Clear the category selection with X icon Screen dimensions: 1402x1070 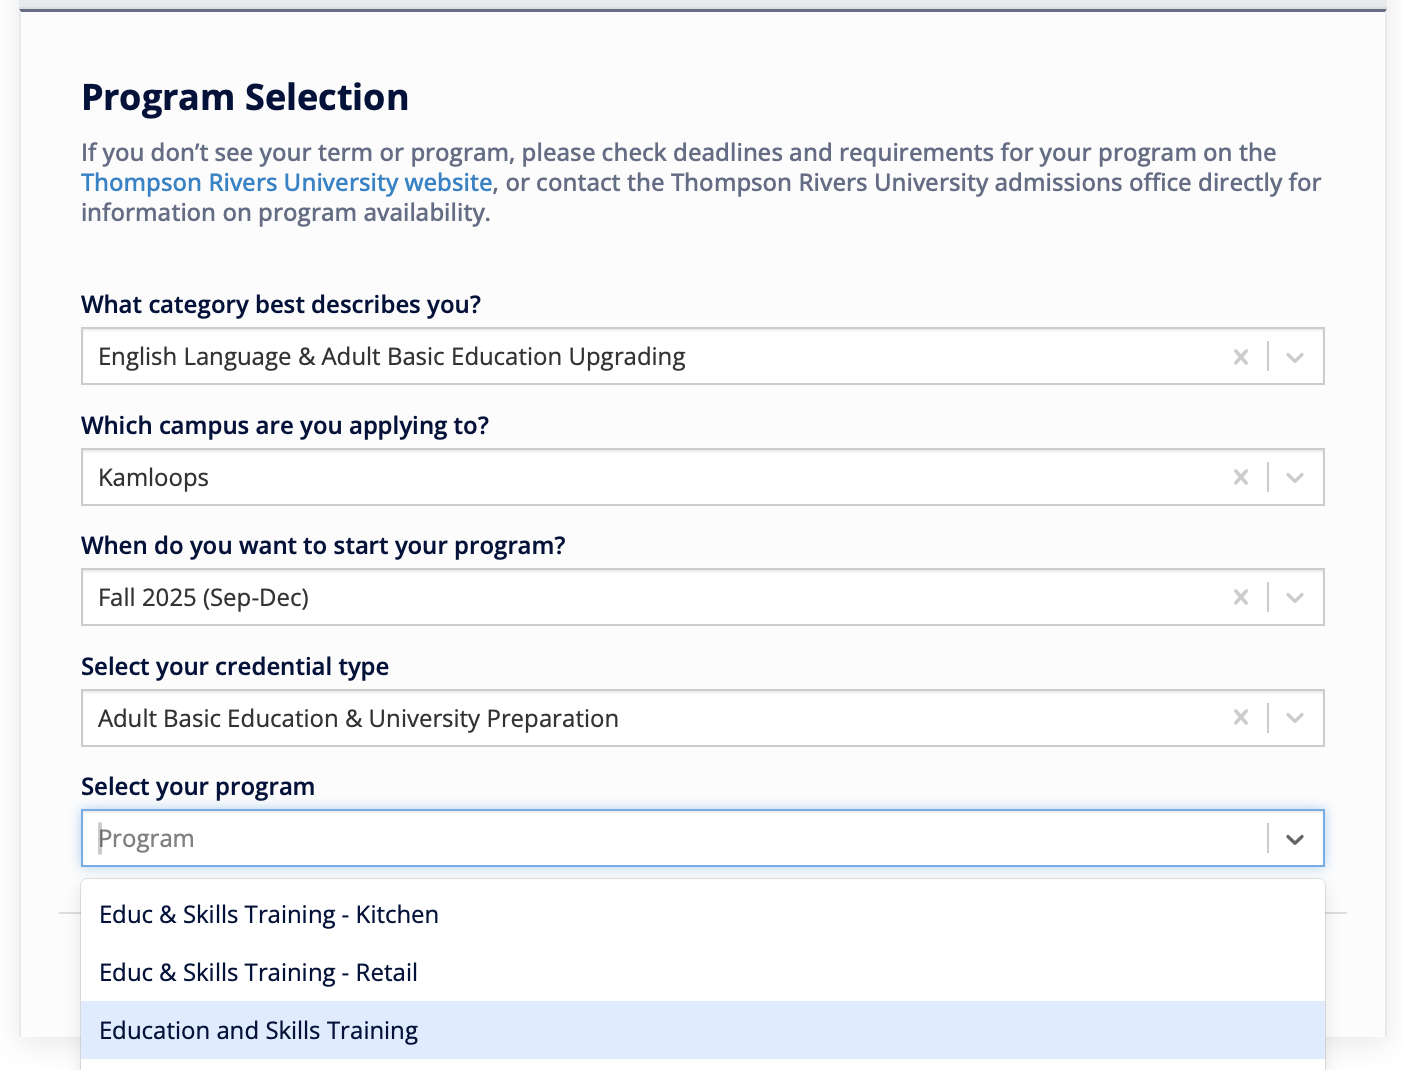(x=1240, y=357)
